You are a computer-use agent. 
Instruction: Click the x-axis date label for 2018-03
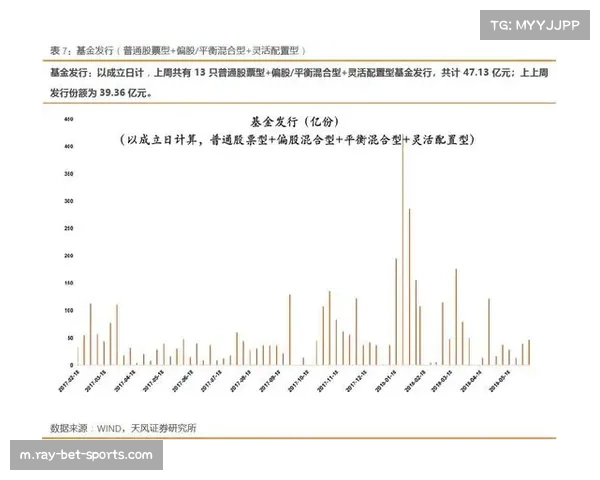pos(441,381)
